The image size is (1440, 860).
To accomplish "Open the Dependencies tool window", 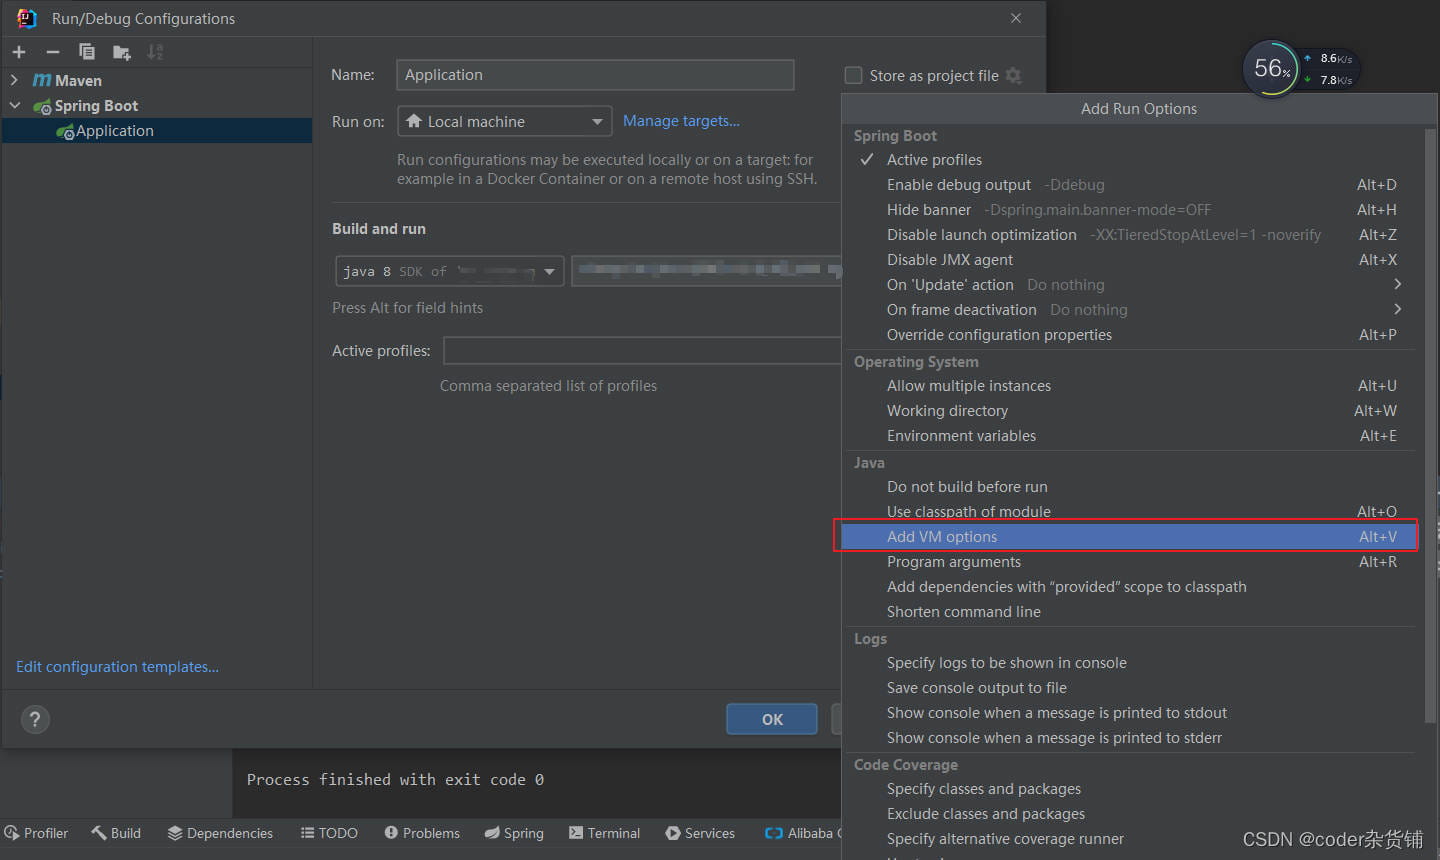I will [x=220, y=833].
